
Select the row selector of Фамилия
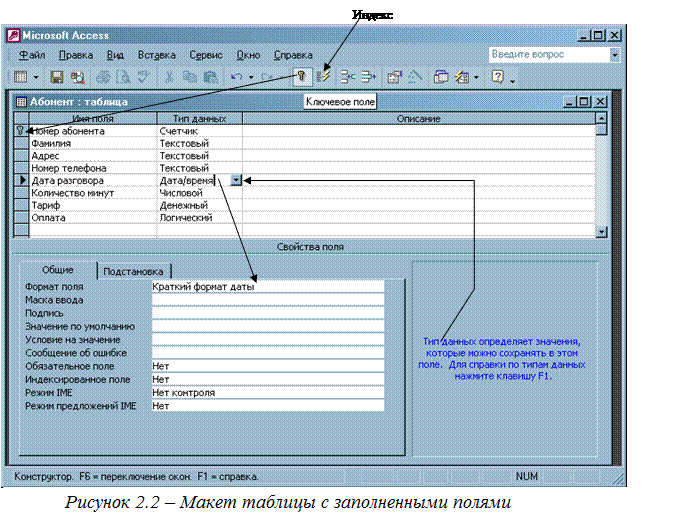[x=21, y=143]
